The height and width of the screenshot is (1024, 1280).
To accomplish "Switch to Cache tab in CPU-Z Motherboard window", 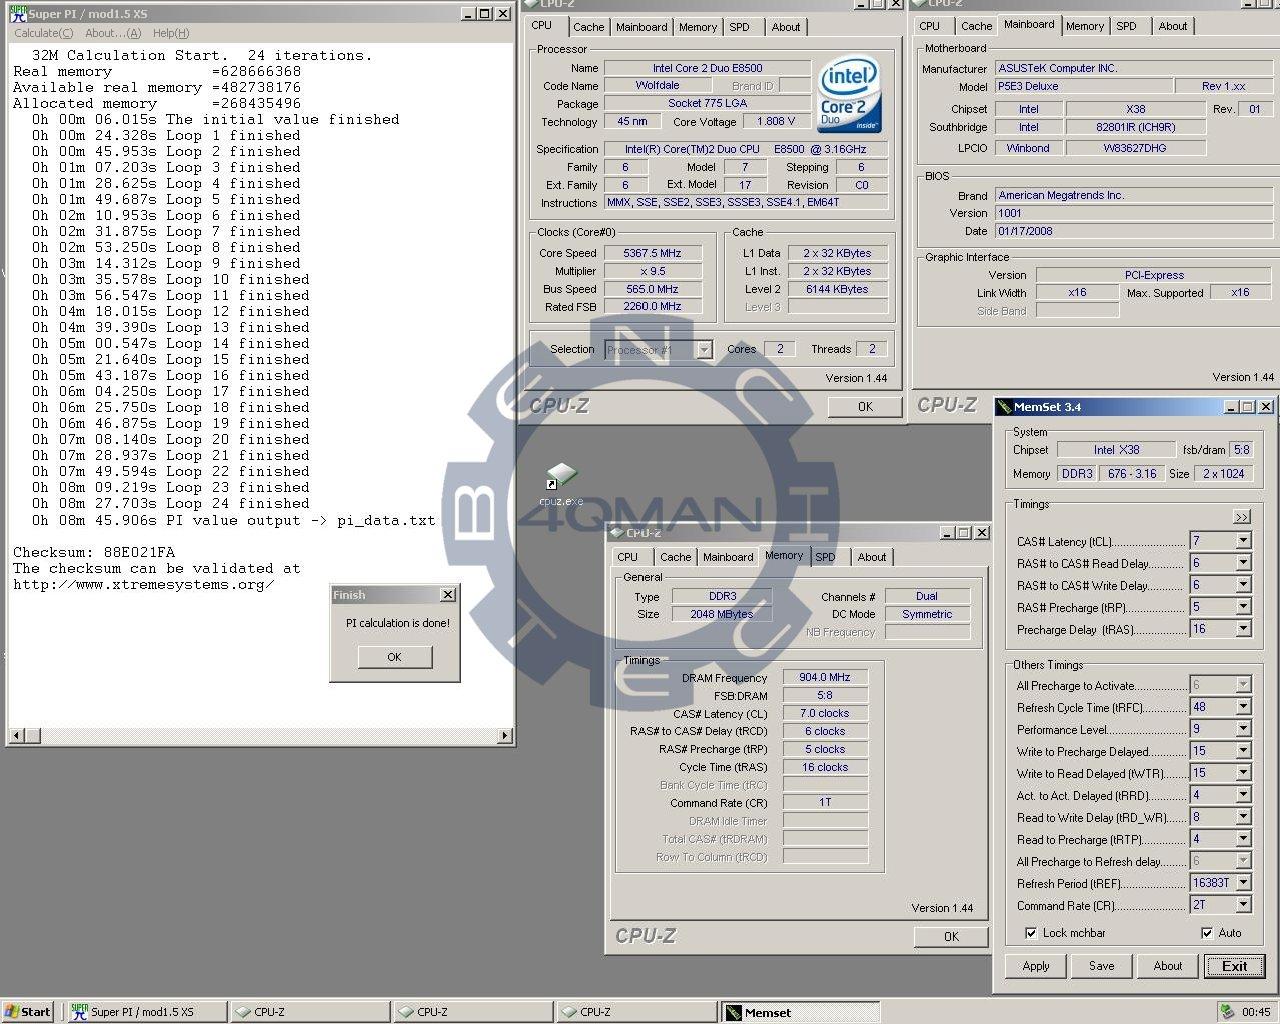I will [976, 26].
